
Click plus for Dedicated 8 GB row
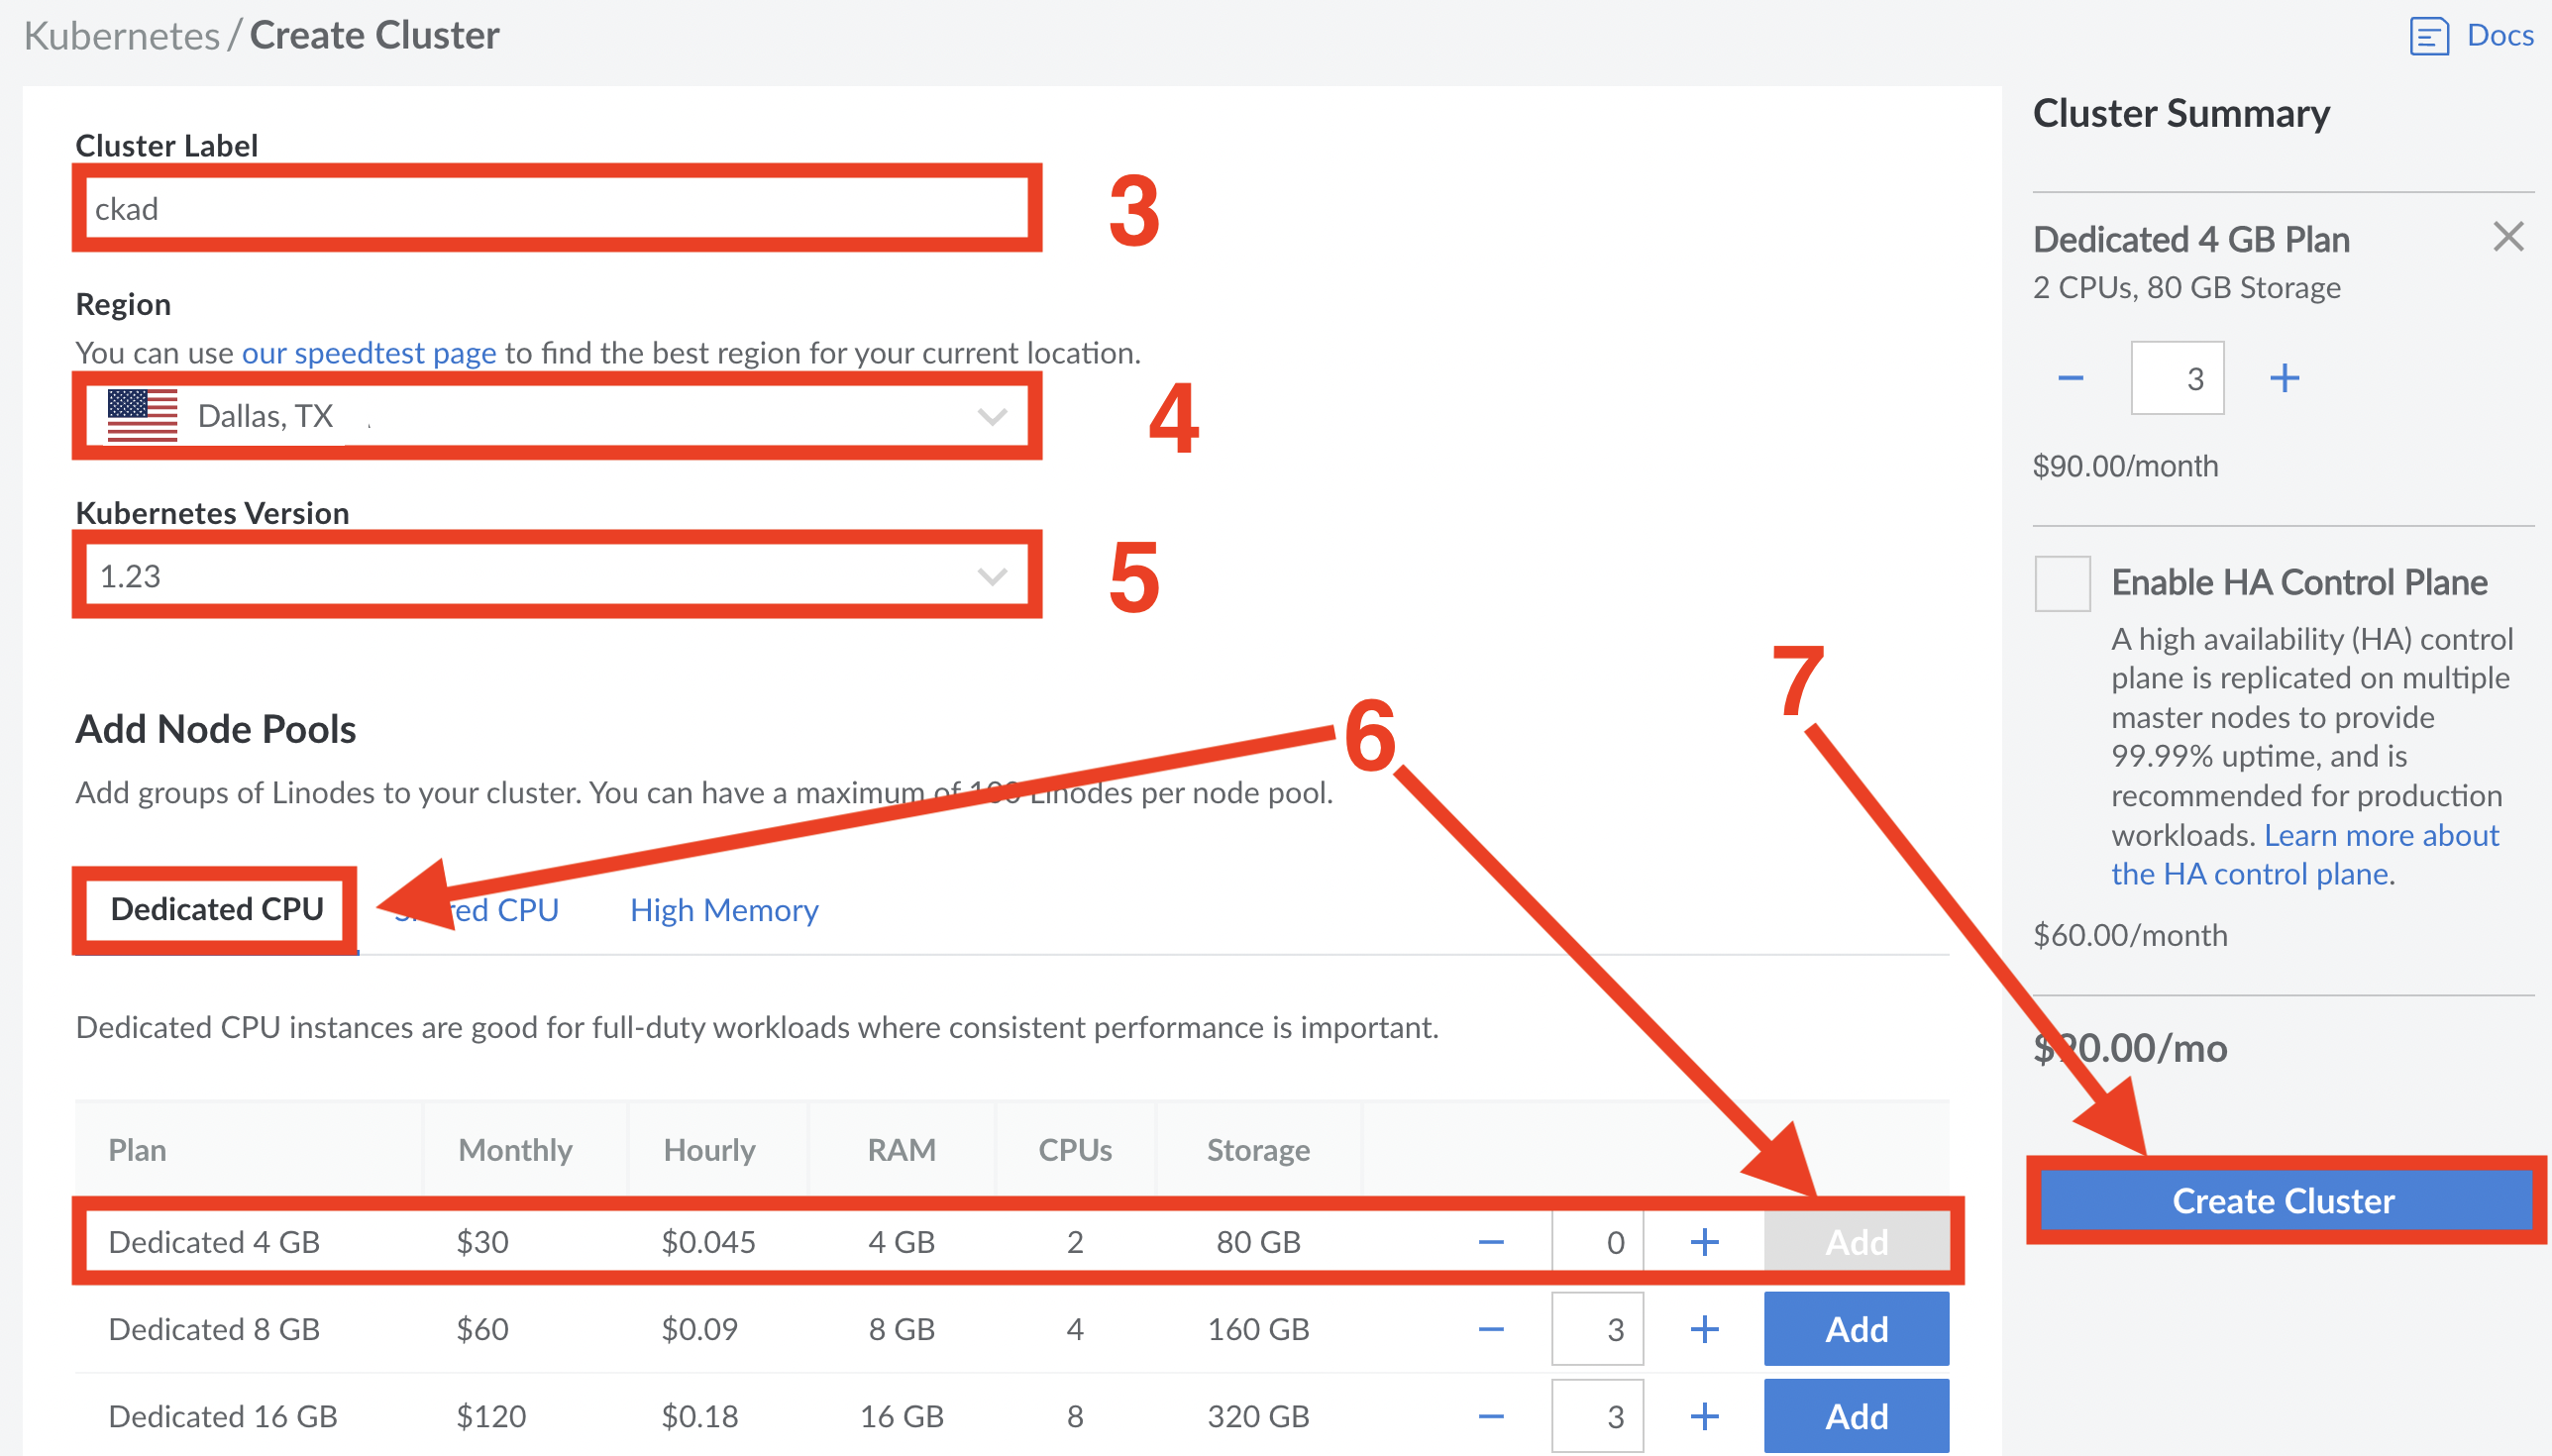1704,1329
